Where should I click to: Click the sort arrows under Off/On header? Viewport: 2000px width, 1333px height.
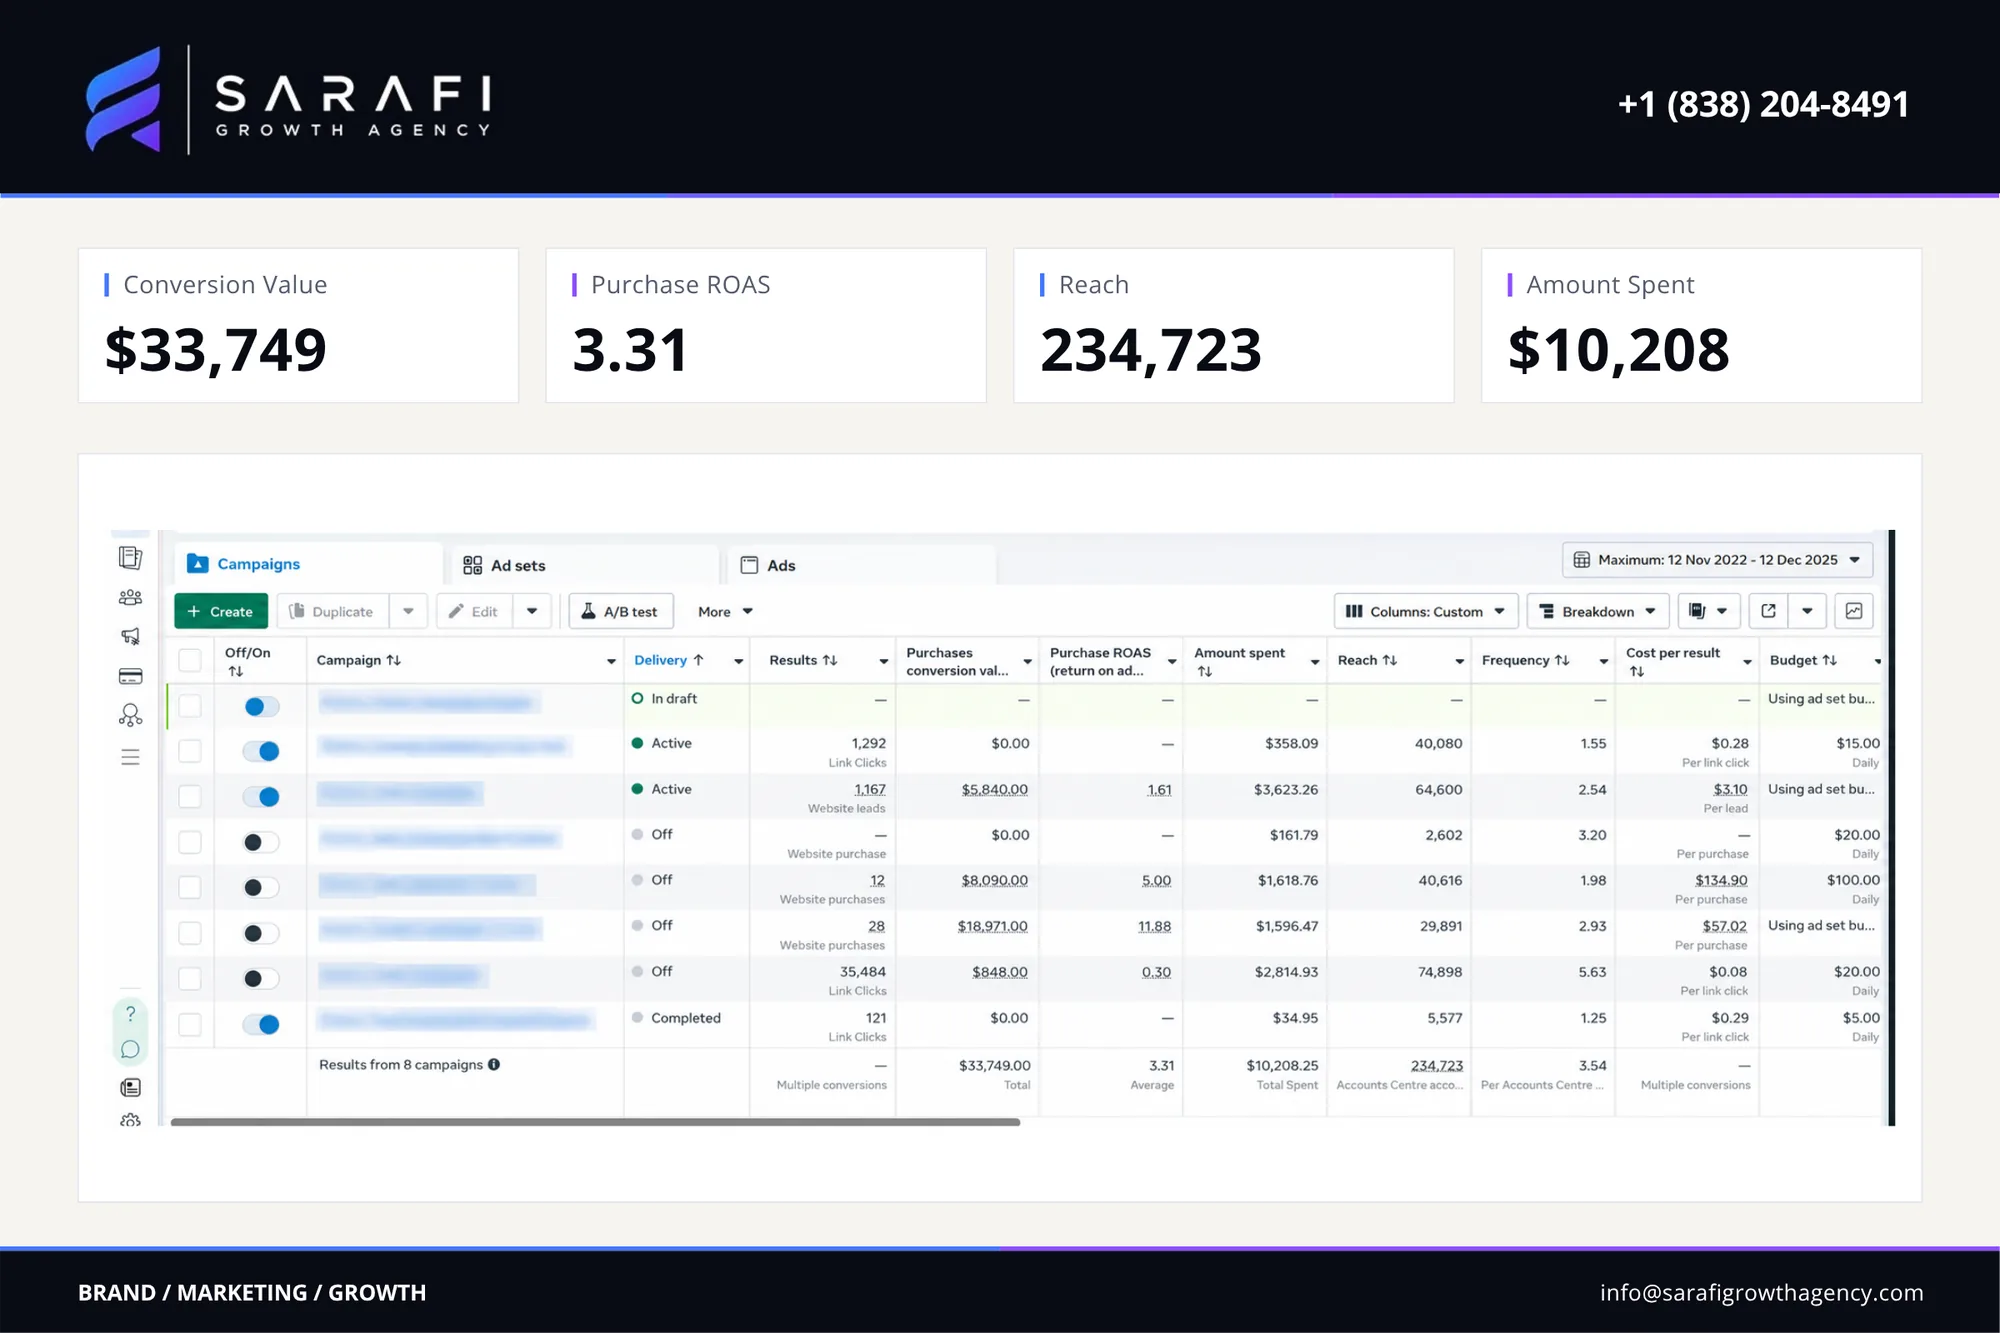[235, 671]
